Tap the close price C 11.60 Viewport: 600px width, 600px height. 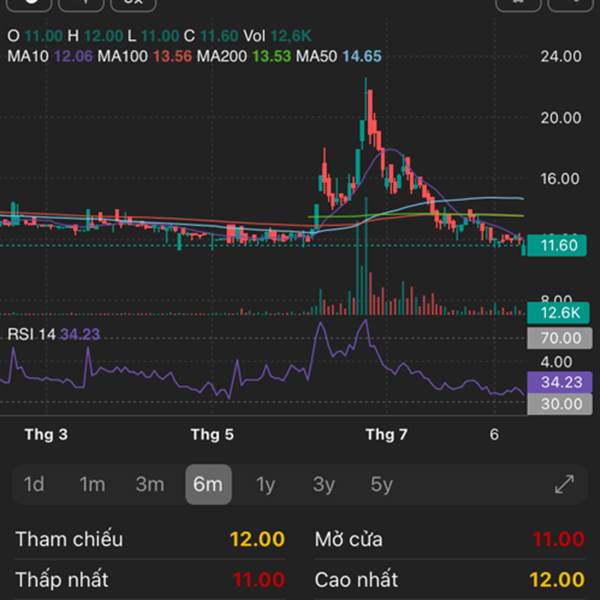(x=211, y=36)
